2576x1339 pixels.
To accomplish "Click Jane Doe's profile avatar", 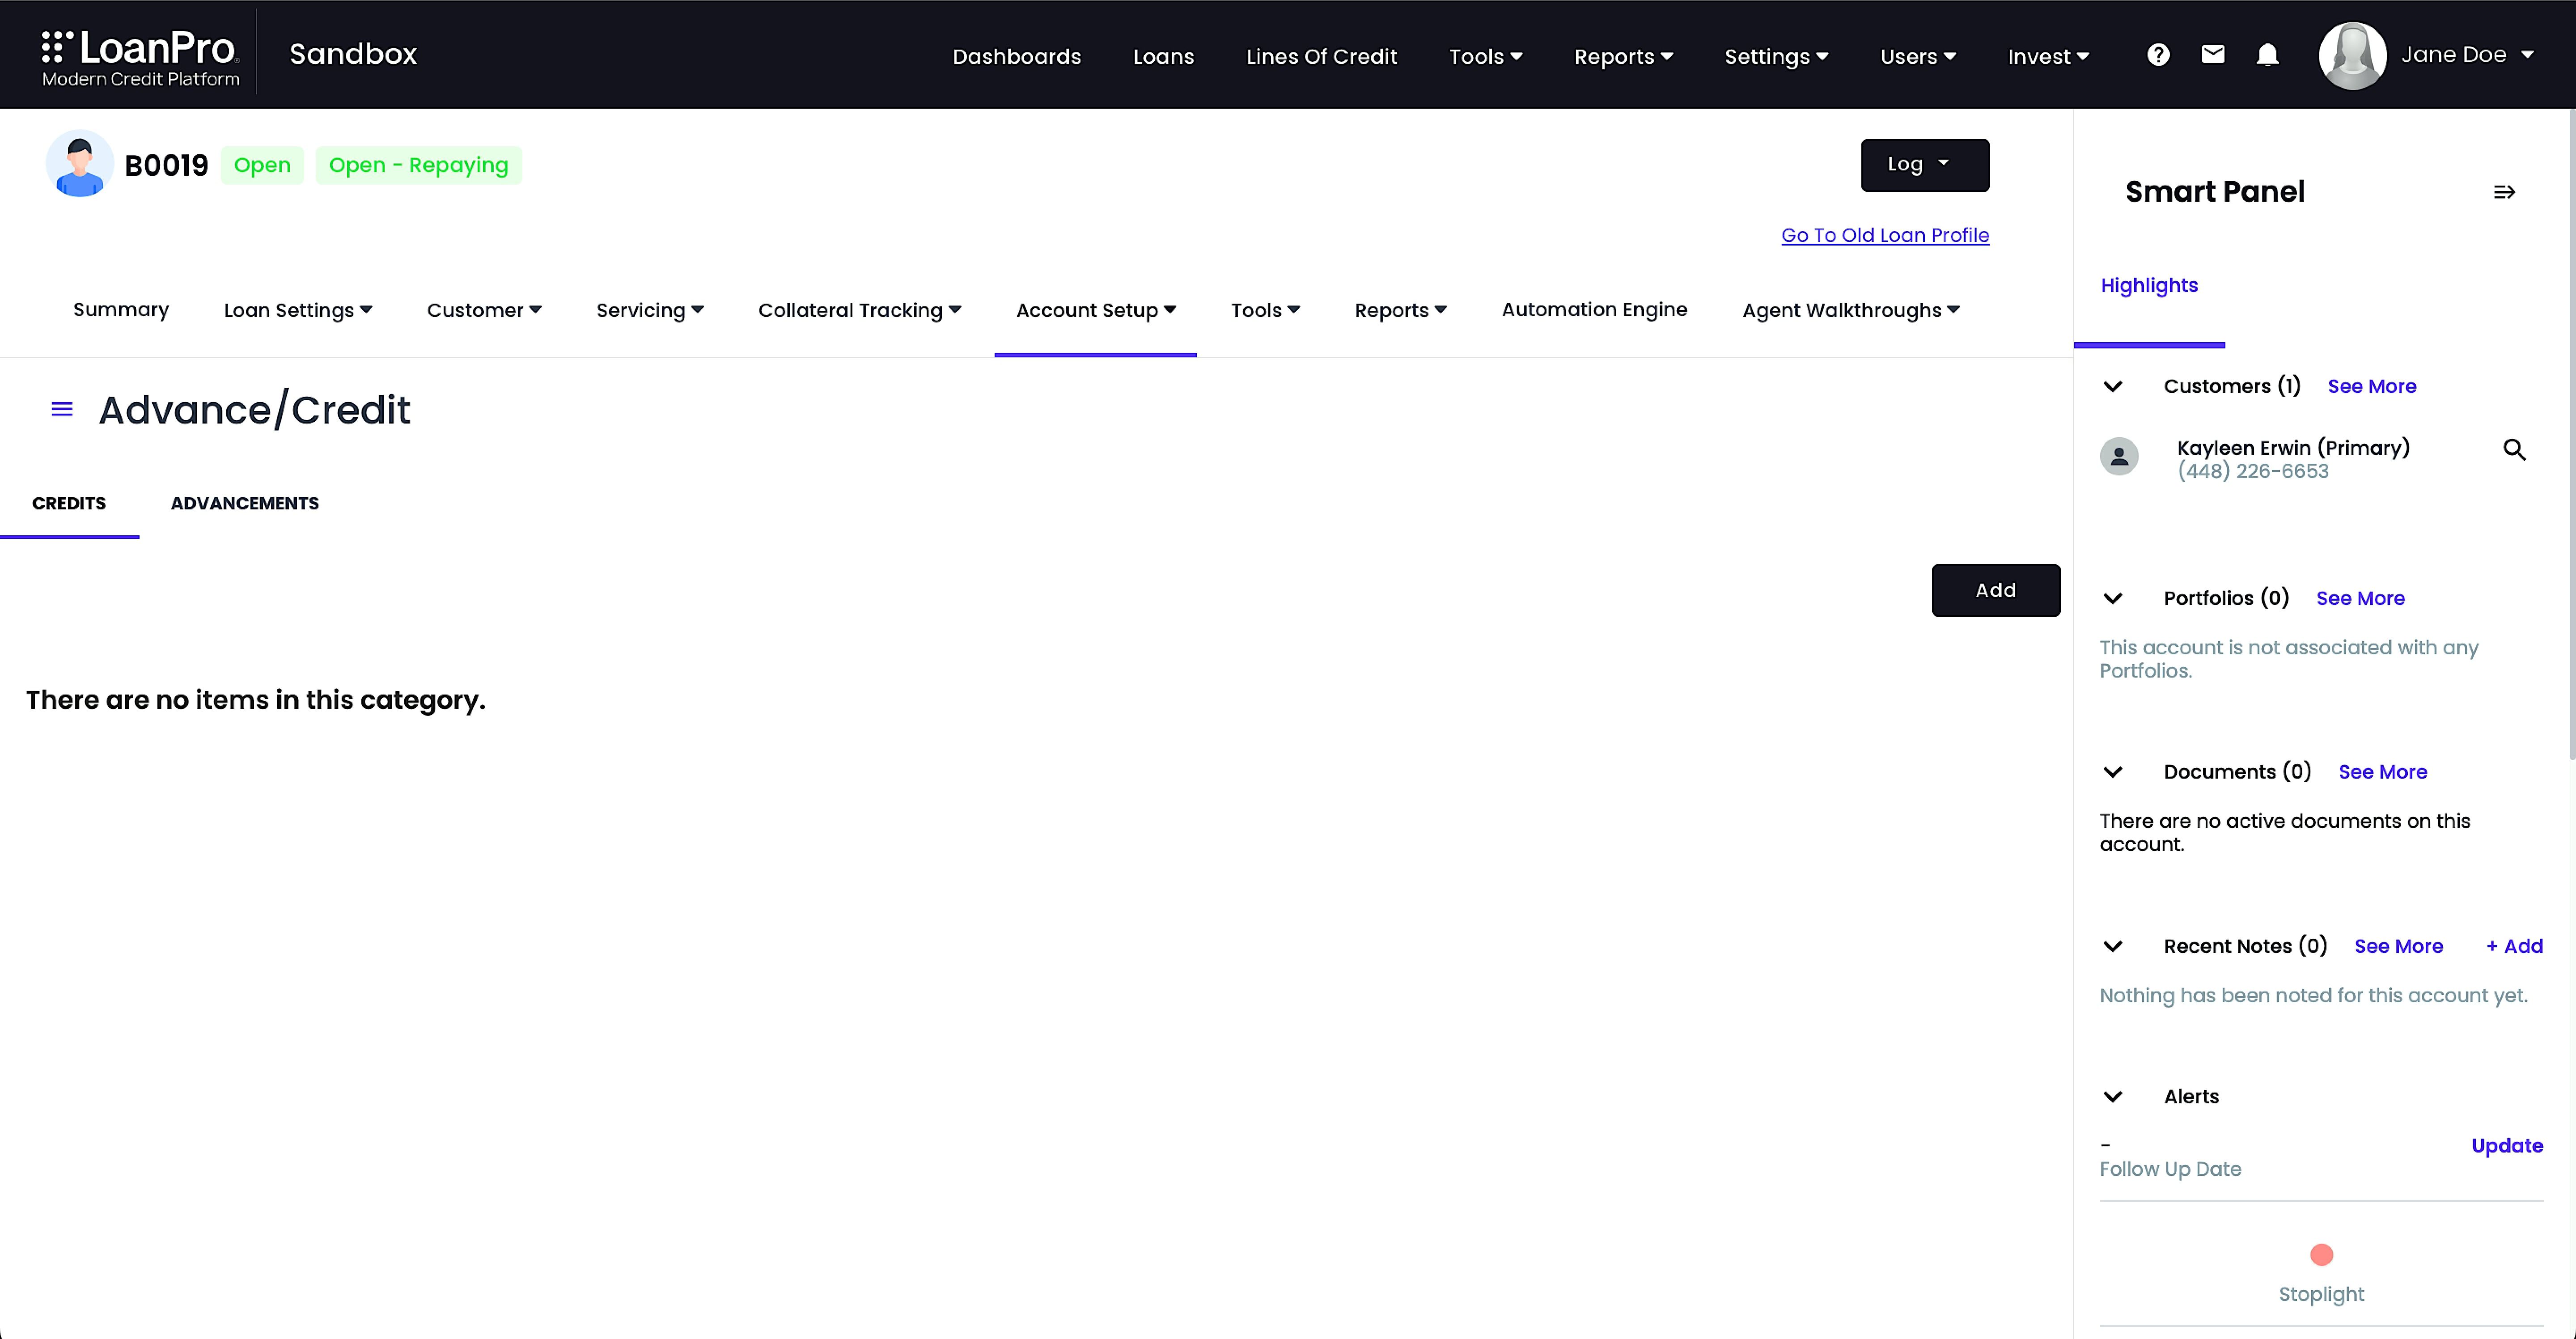I will 2352,55.
